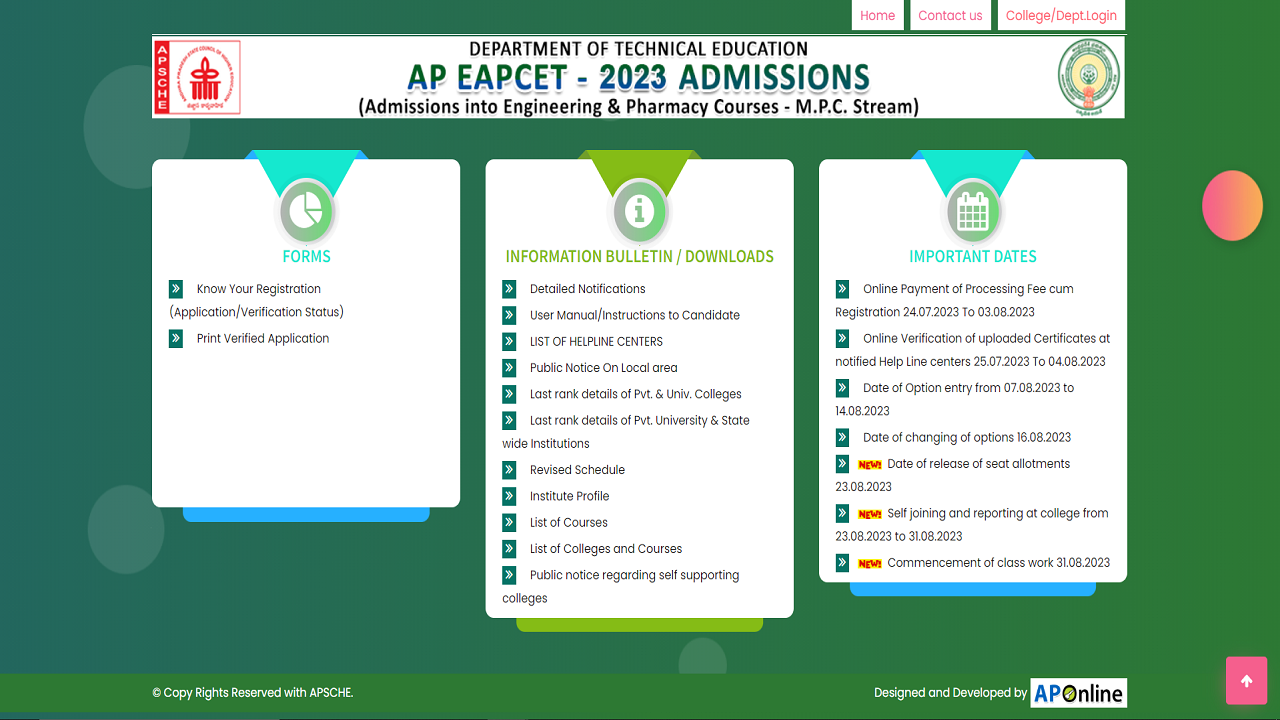The width and height of the screenshot is (1280, 720).
Task: Click Commencement of class work 31.08.2023
Action: (998, 563)
